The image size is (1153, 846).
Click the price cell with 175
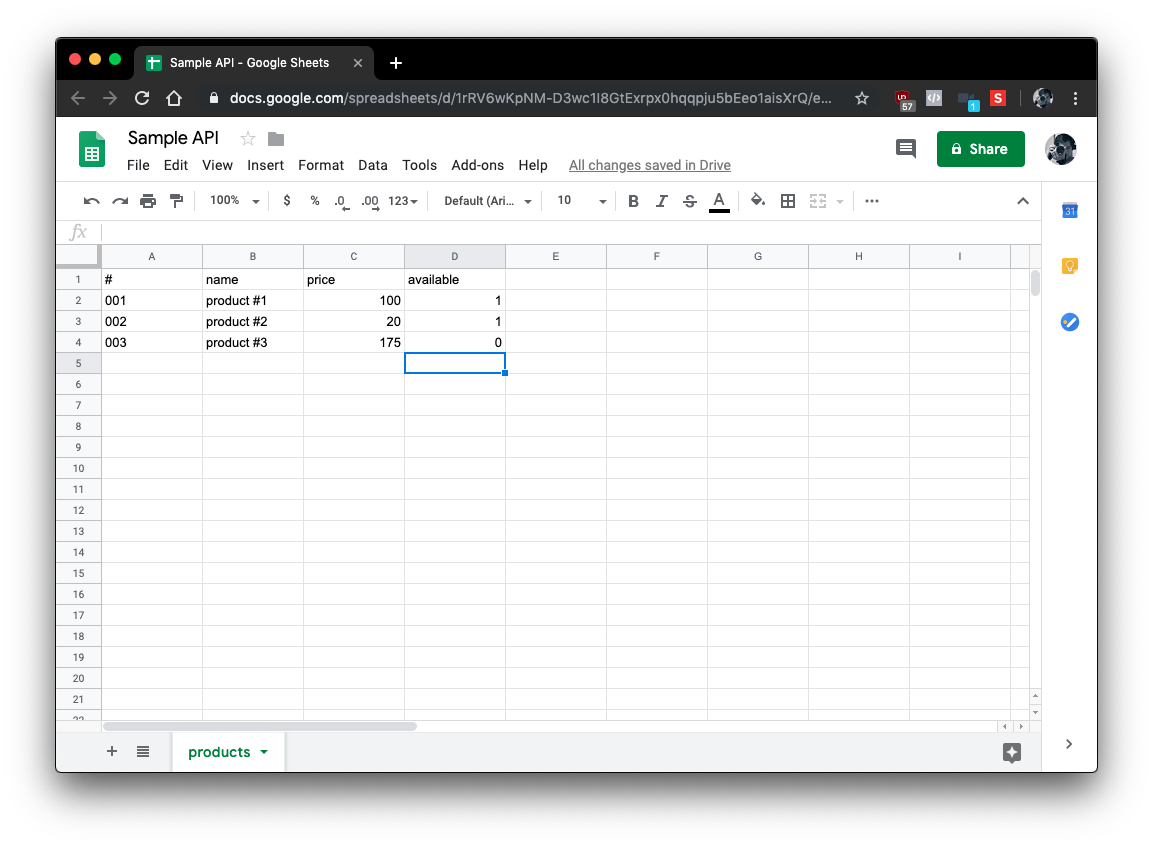click(354, 343)
